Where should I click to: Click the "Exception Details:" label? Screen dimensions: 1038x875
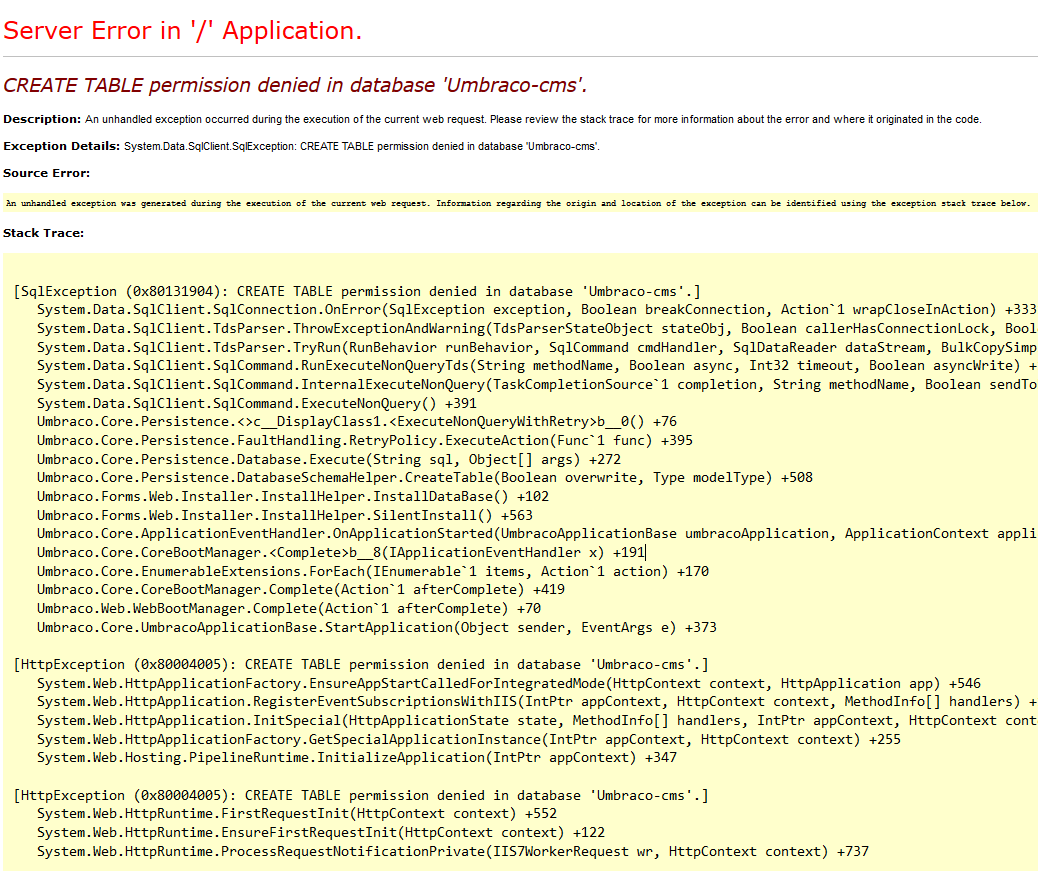[62, 146]
